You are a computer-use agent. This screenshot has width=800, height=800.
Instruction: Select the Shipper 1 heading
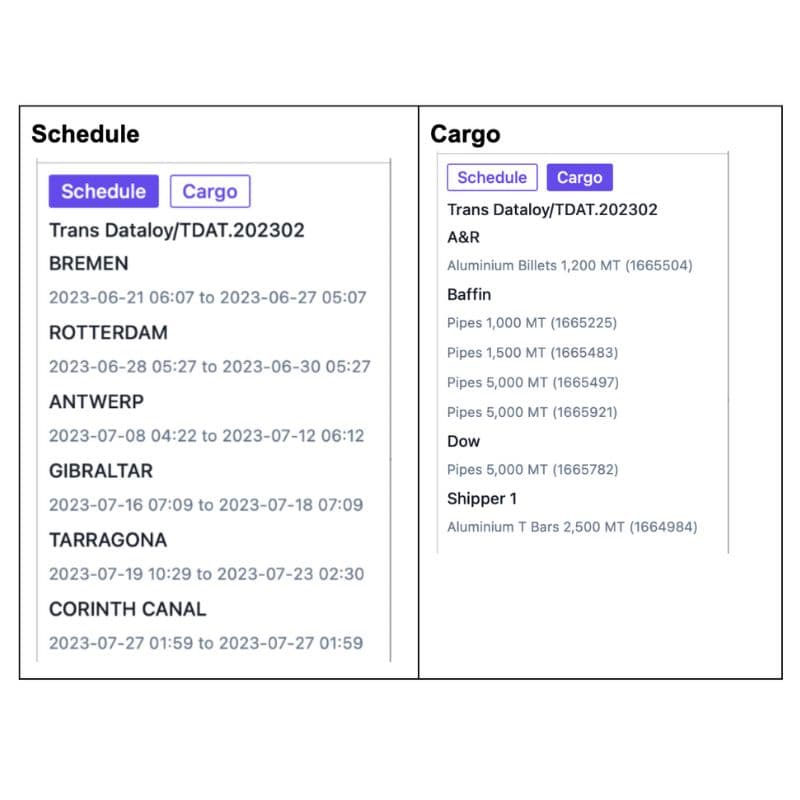(482, 498)
